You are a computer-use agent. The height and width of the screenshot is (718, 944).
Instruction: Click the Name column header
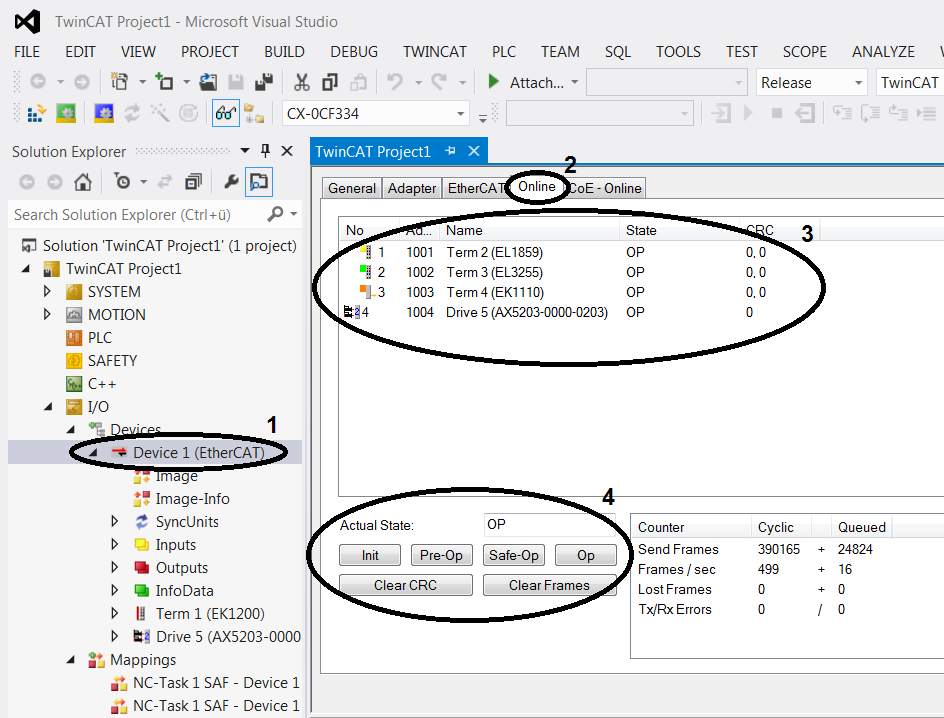[464, 230]
